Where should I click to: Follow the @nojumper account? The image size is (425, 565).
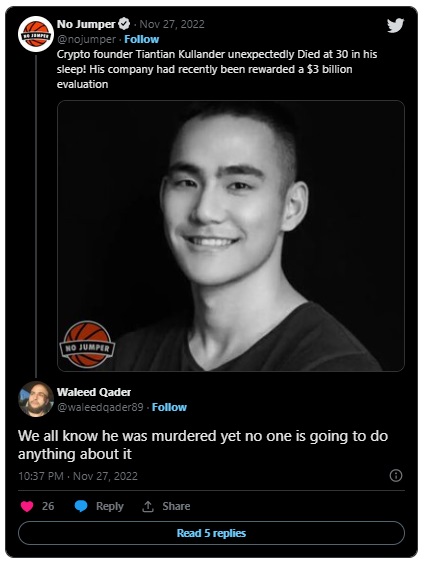pyautogui.click(x=142, y=39)
